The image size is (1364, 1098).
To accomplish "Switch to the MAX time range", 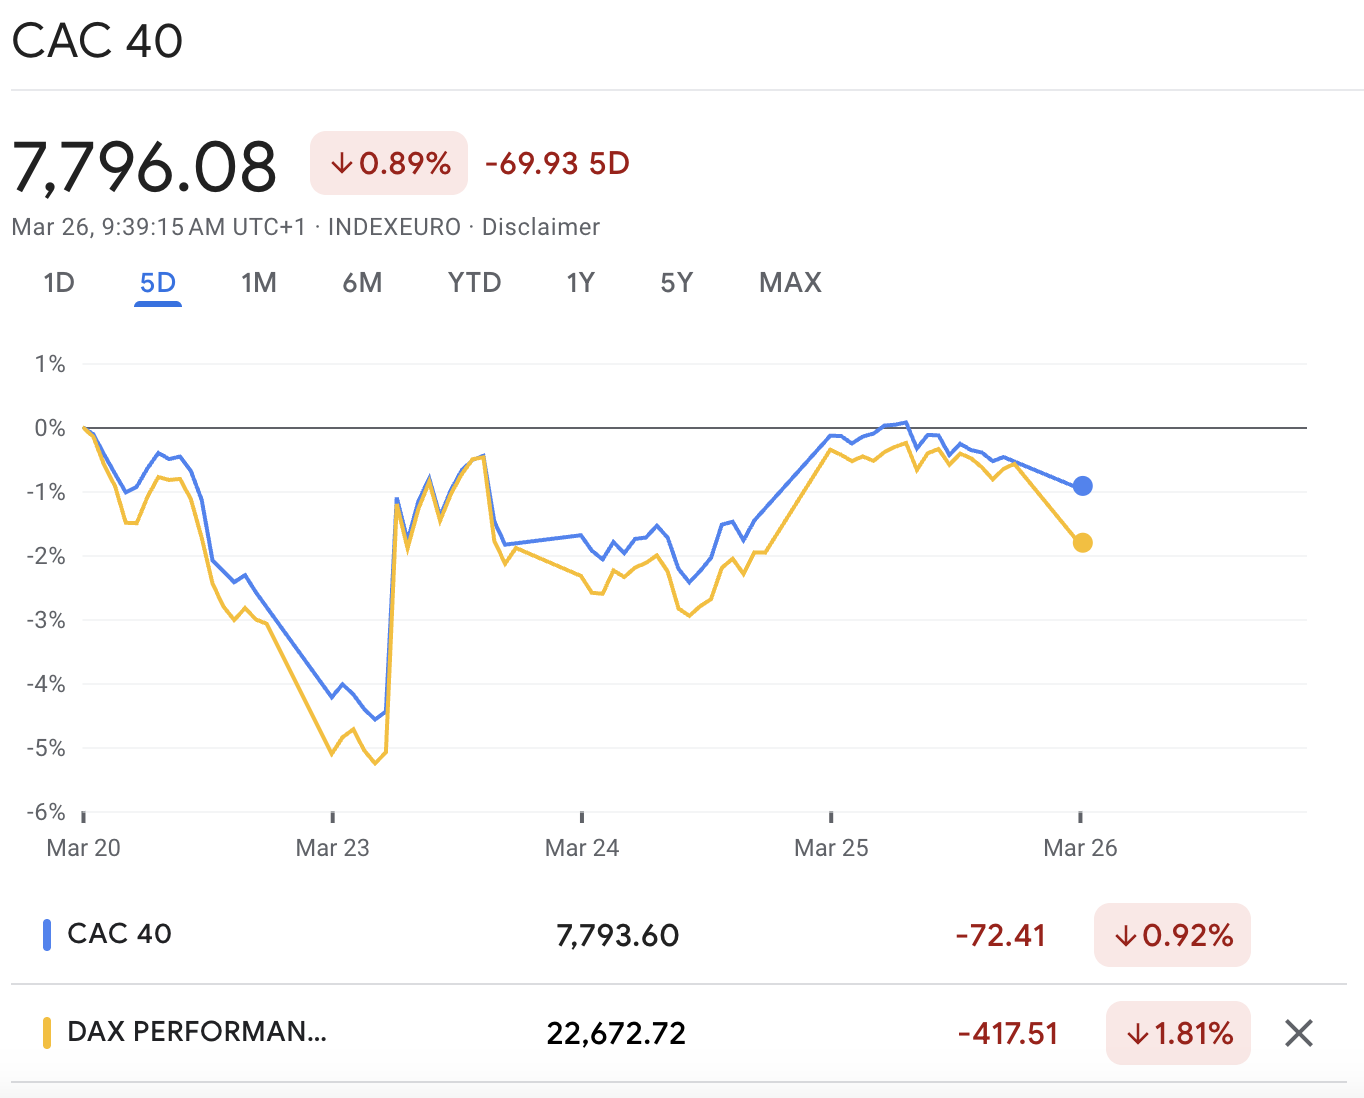I will coord(789,283).
